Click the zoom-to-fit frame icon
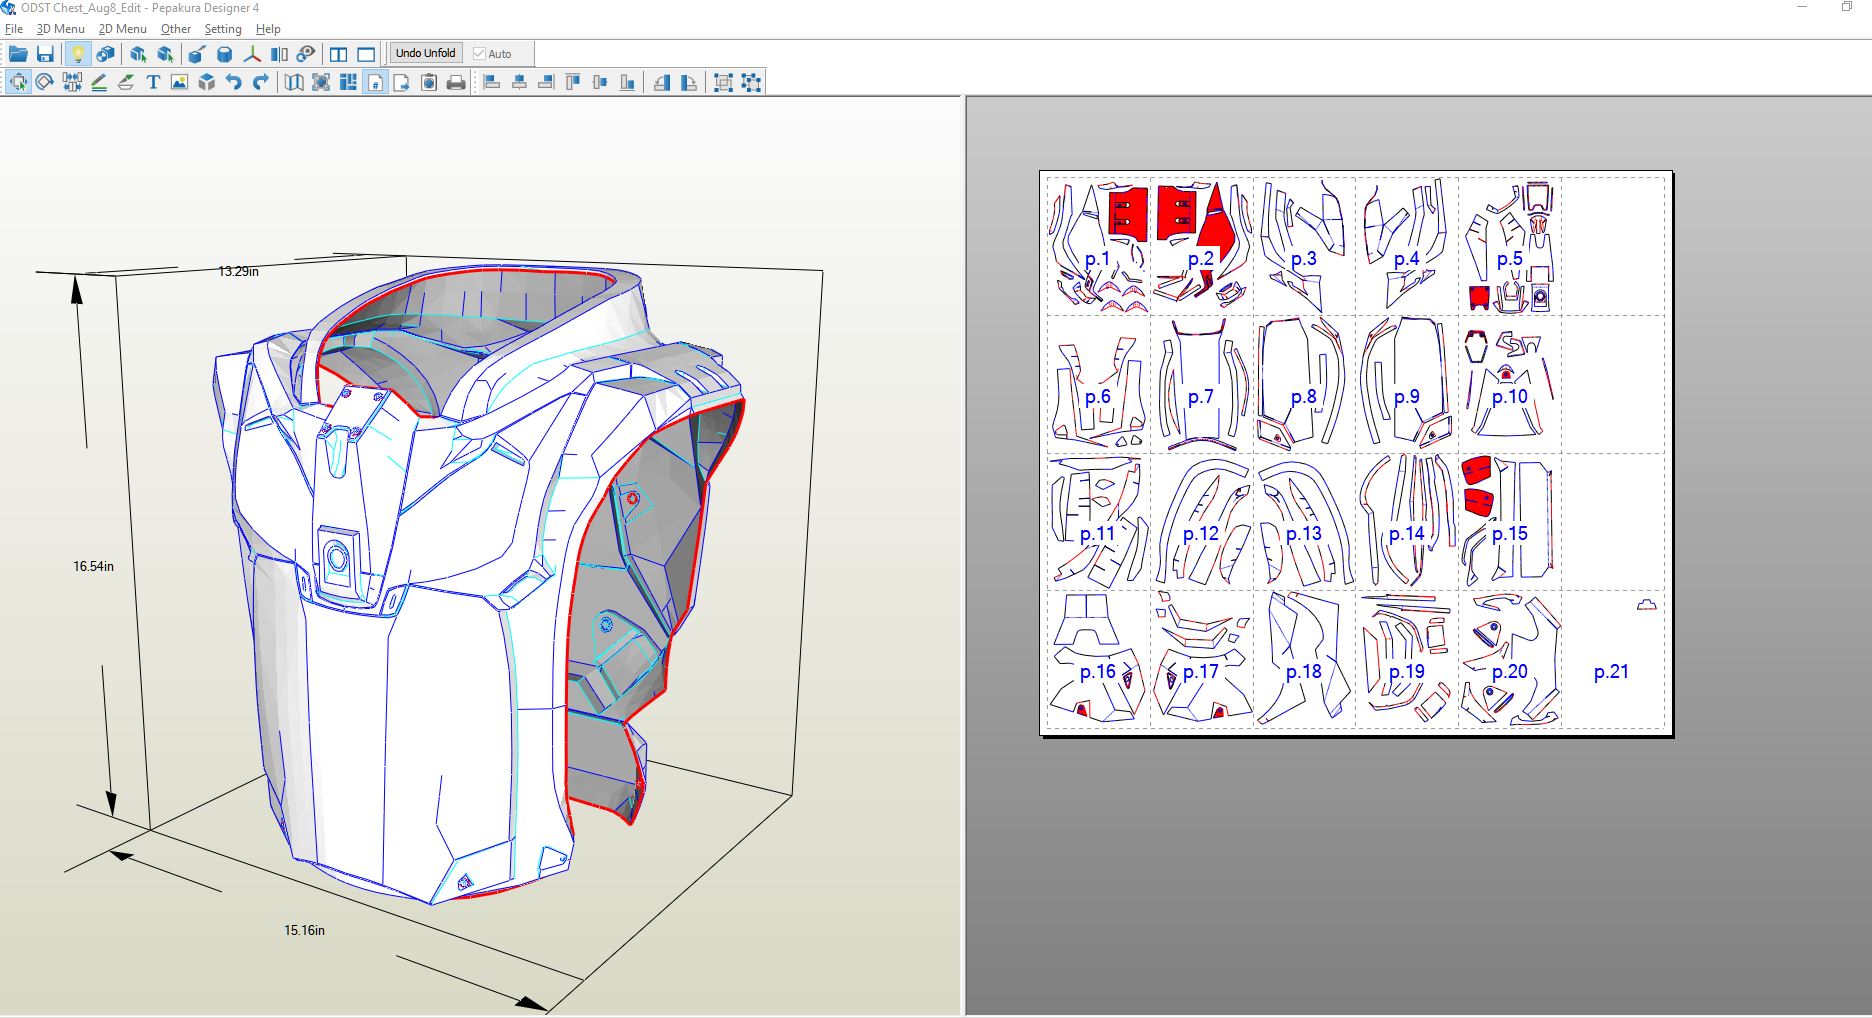This screenshot has width=1872, height=1018. [x=321, y=82]
